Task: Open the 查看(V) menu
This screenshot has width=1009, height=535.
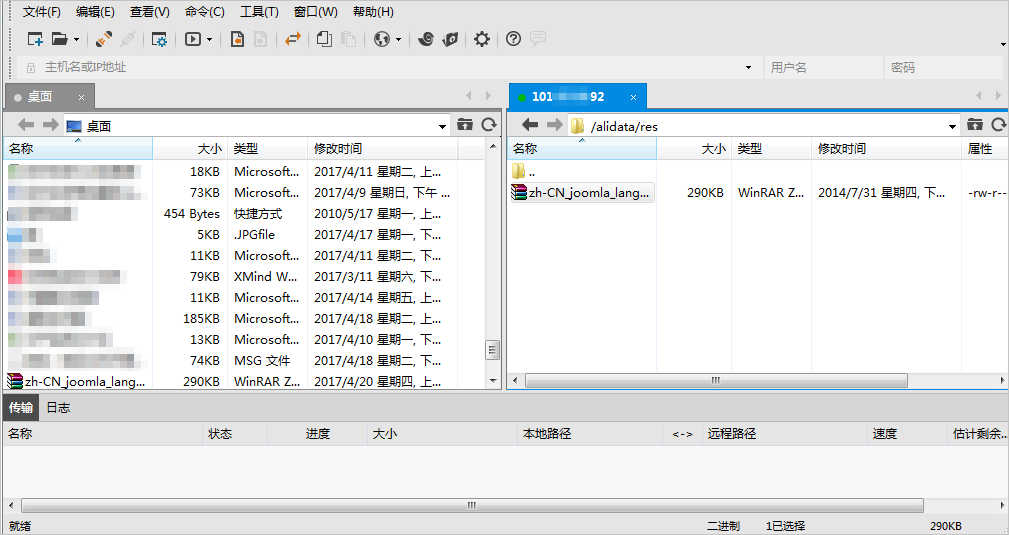Action: [150, 12]
